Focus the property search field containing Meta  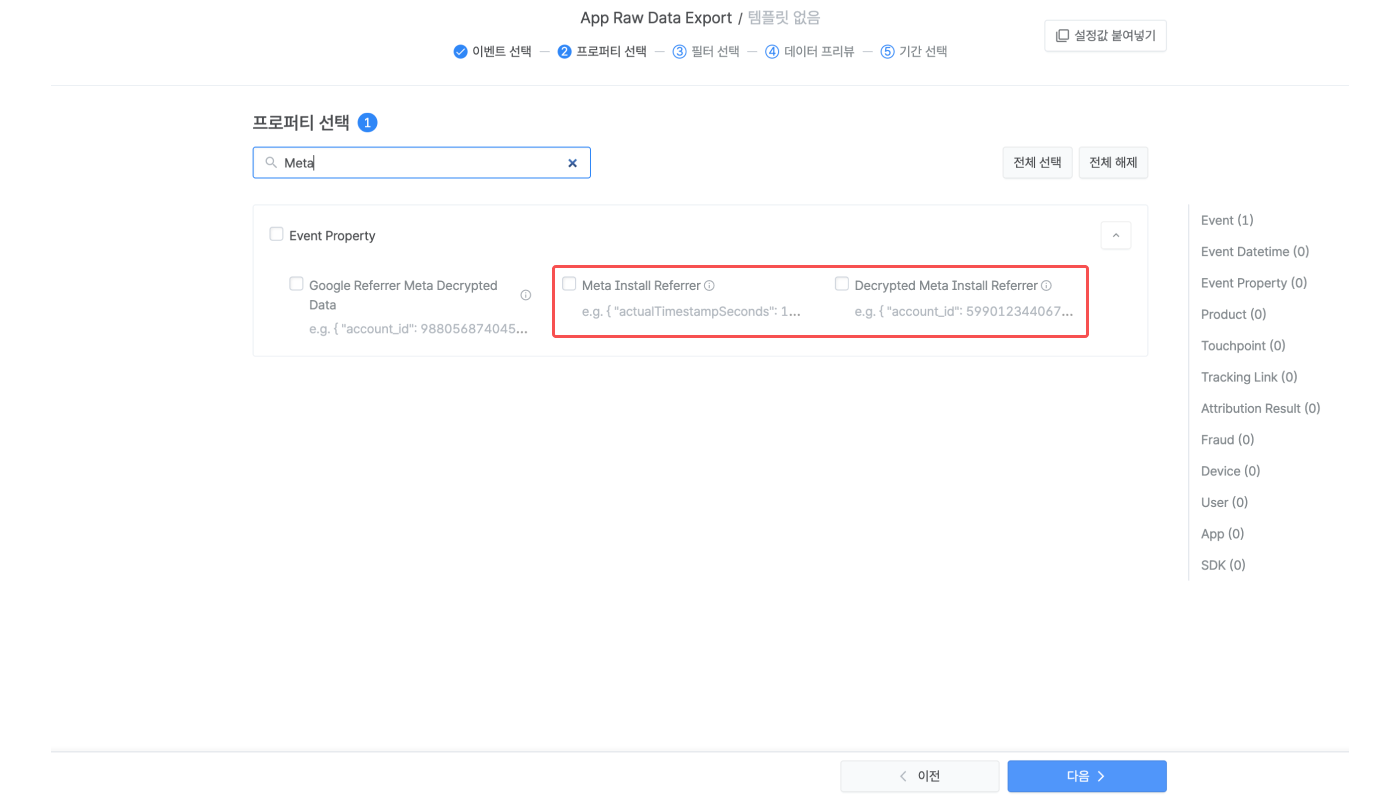(x=421, y=163)
